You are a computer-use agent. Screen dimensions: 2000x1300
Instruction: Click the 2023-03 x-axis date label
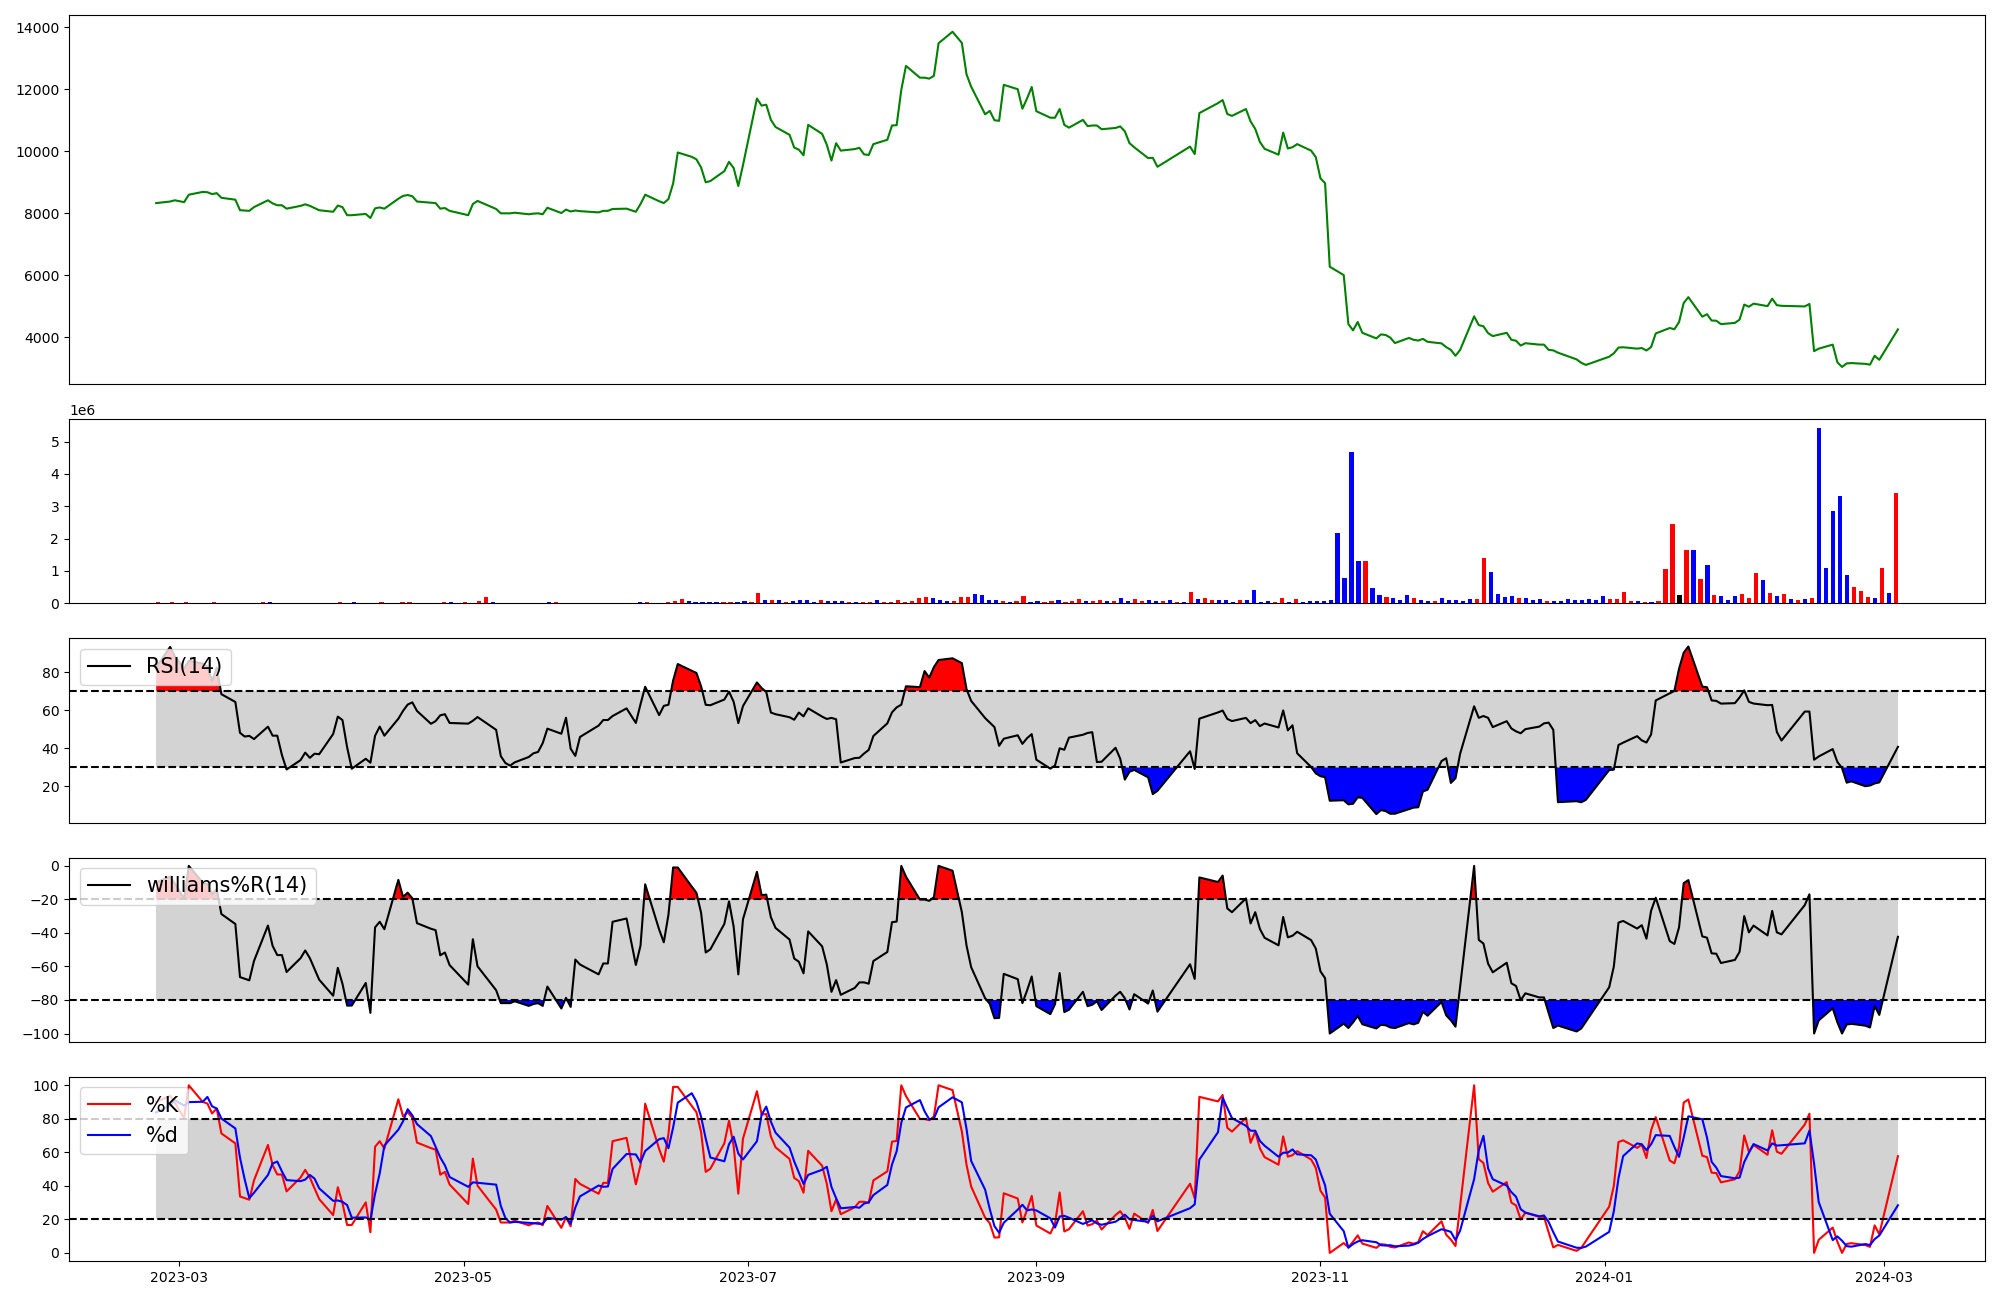click(x=179, y=1277)
